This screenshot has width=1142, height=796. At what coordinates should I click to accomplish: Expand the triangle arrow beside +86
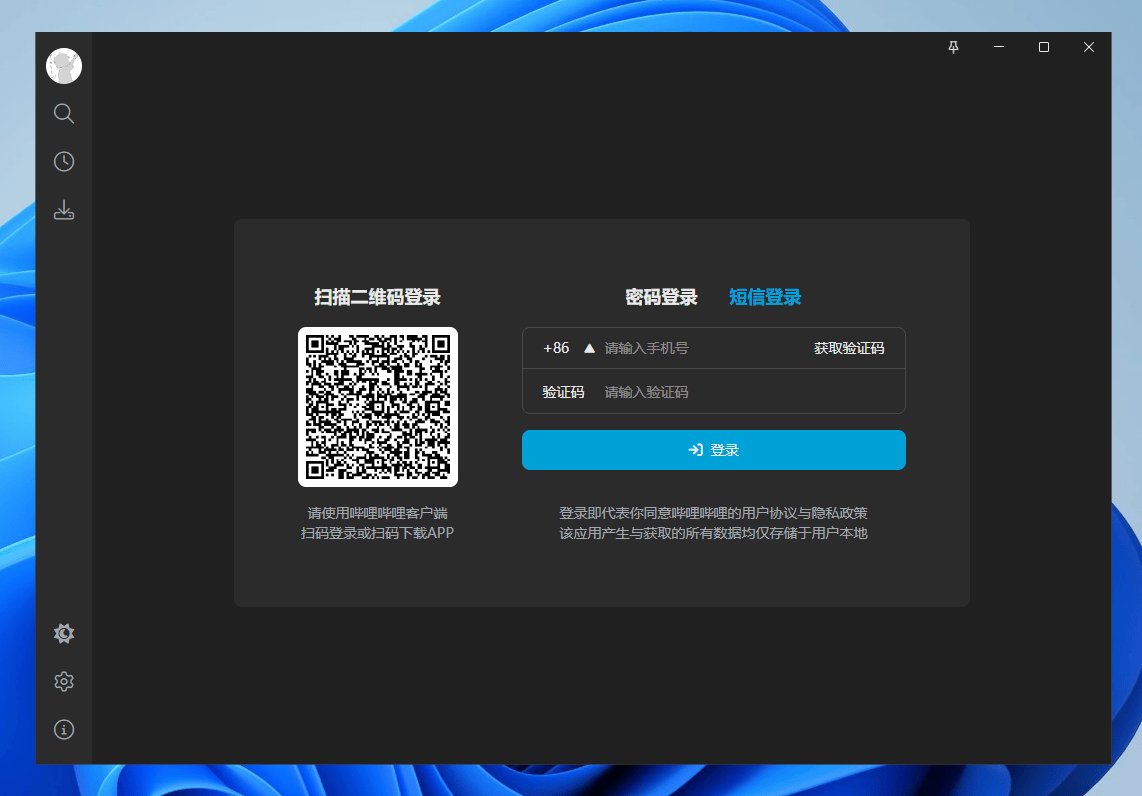[x=589, y=348]
